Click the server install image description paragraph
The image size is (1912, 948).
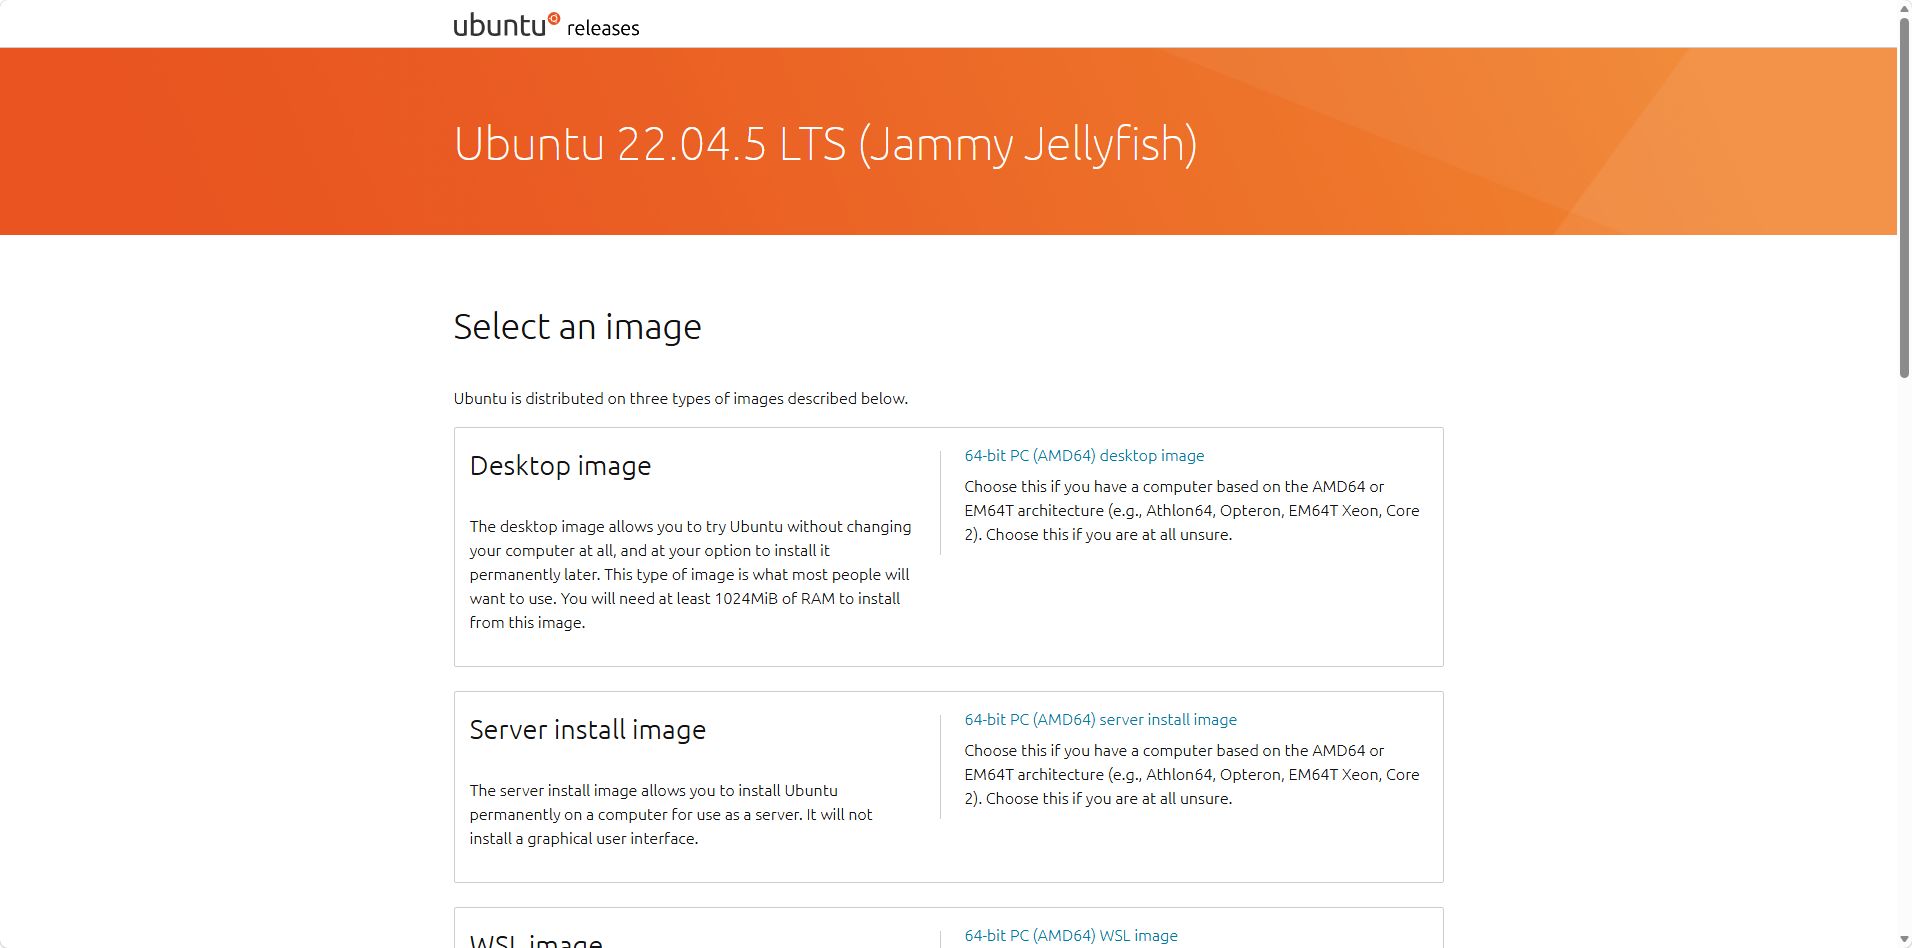[670, 814]
